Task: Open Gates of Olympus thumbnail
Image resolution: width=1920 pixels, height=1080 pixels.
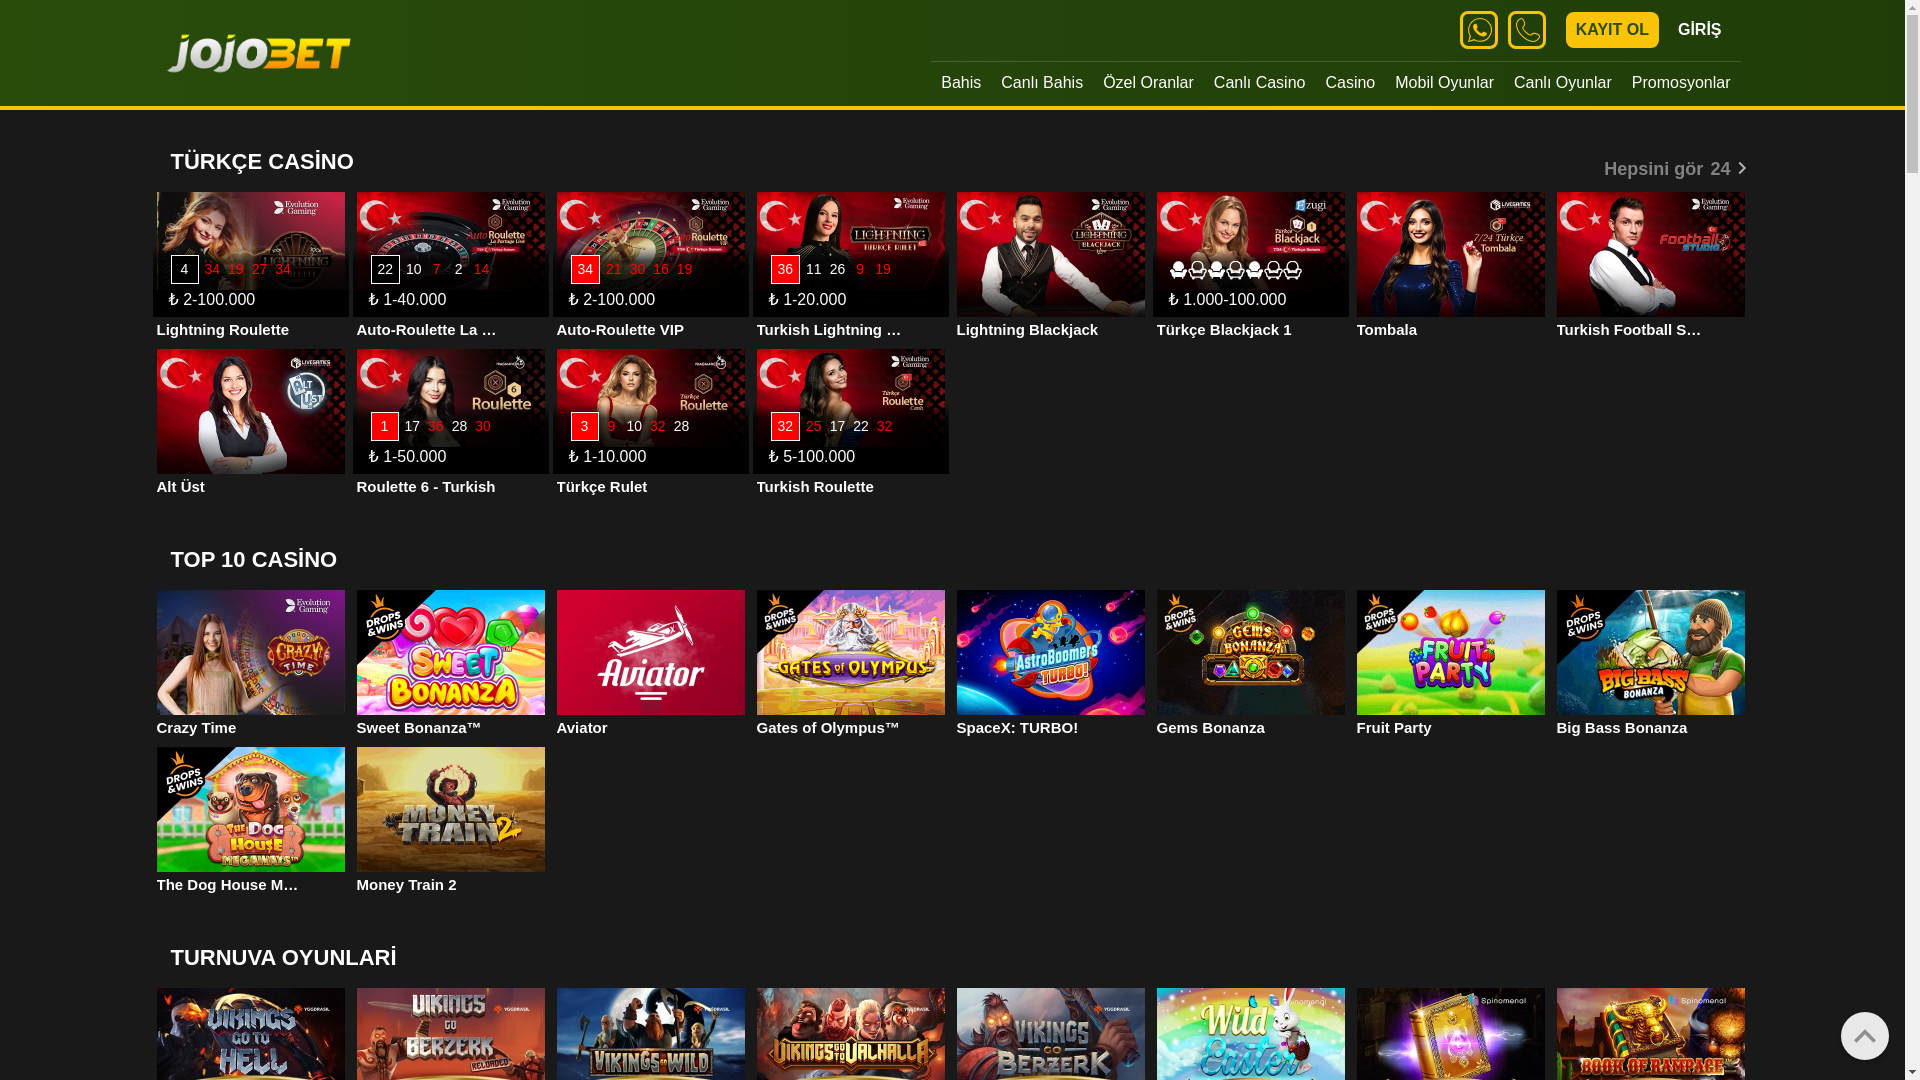Action: (x=850, y=652)
